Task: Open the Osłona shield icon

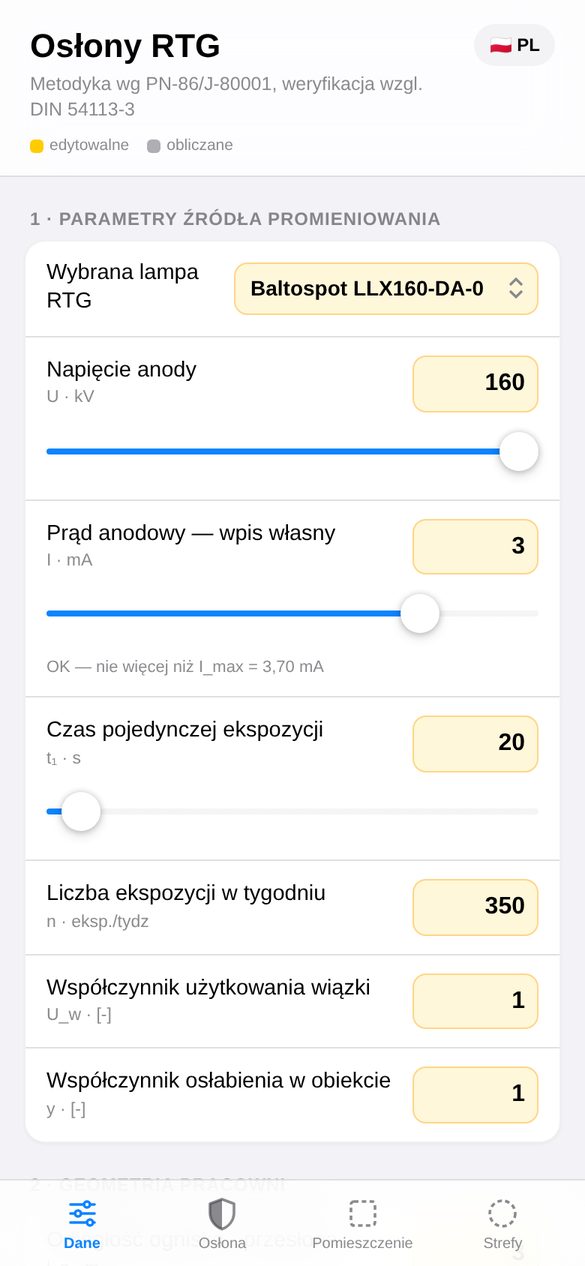Action: tap(222, 1213)
